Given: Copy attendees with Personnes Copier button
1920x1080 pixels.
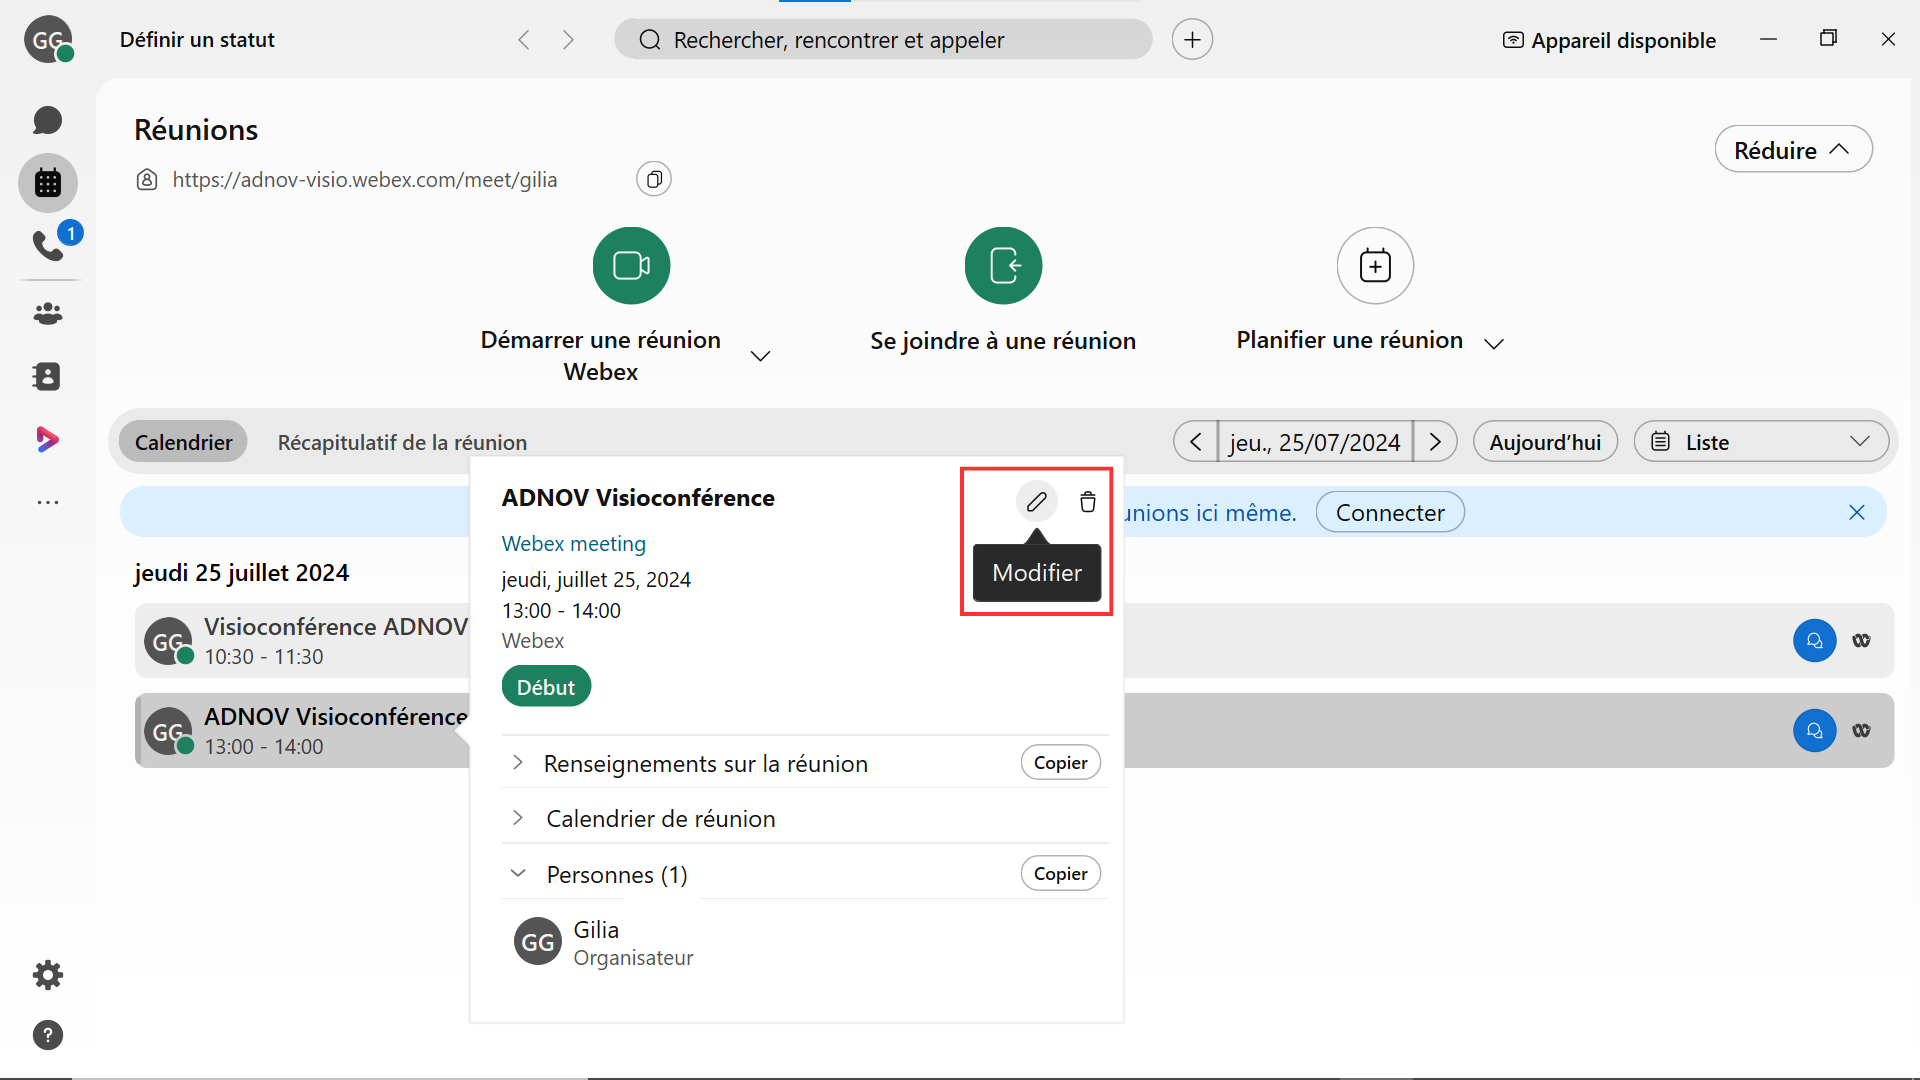Looking at the screenshot, I should tap(1060, 874).
